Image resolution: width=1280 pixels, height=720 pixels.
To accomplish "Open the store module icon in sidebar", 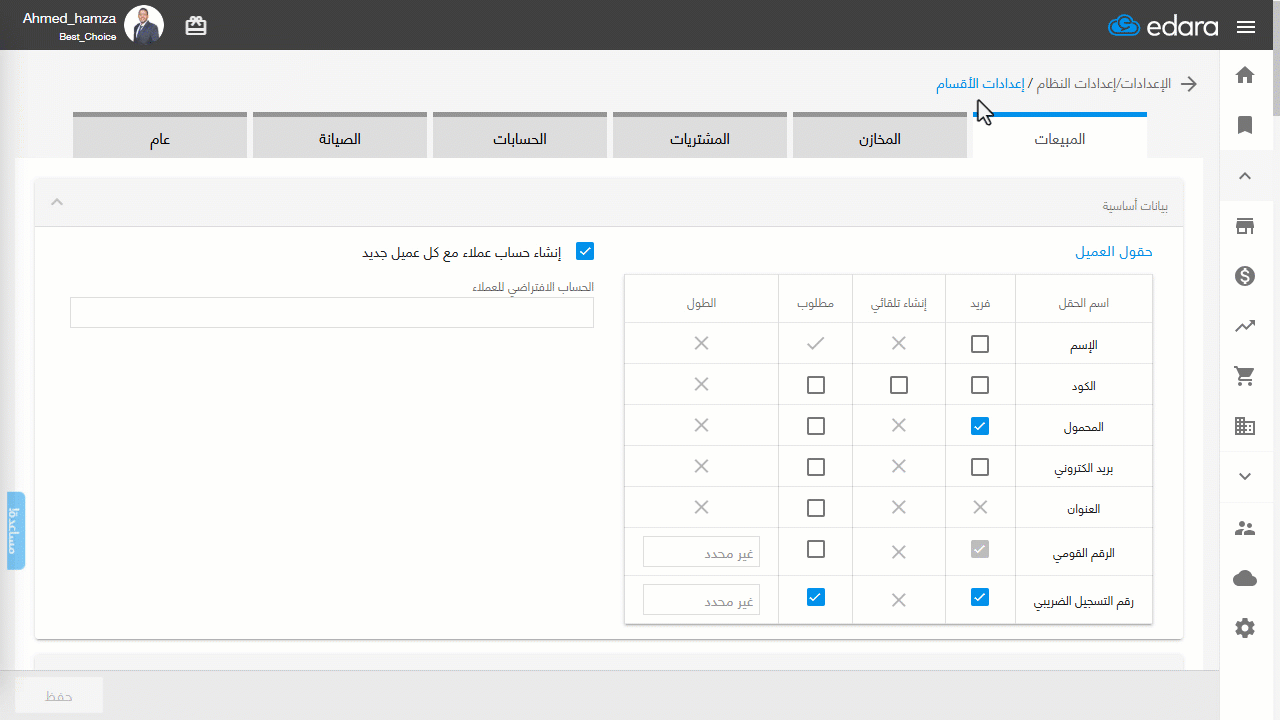I will point(1245,226).
